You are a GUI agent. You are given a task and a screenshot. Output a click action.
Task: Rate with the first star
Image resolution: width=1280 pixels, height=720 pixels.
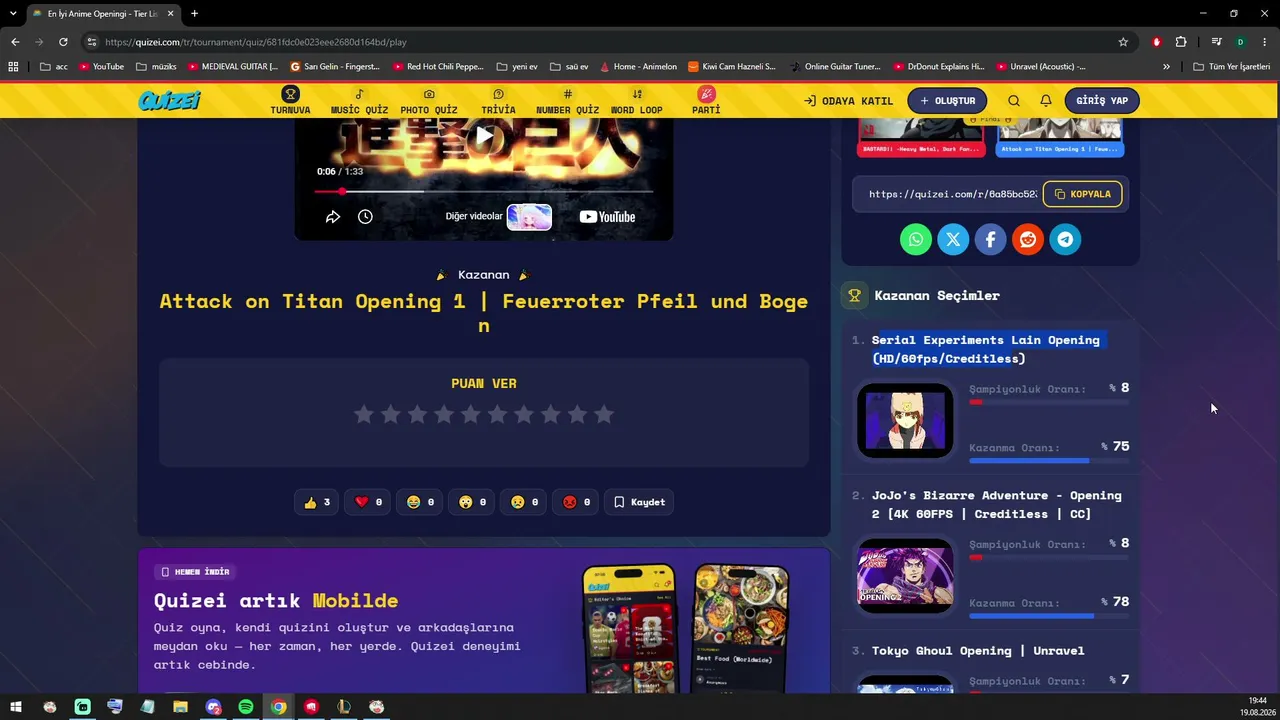click(364, 414)
